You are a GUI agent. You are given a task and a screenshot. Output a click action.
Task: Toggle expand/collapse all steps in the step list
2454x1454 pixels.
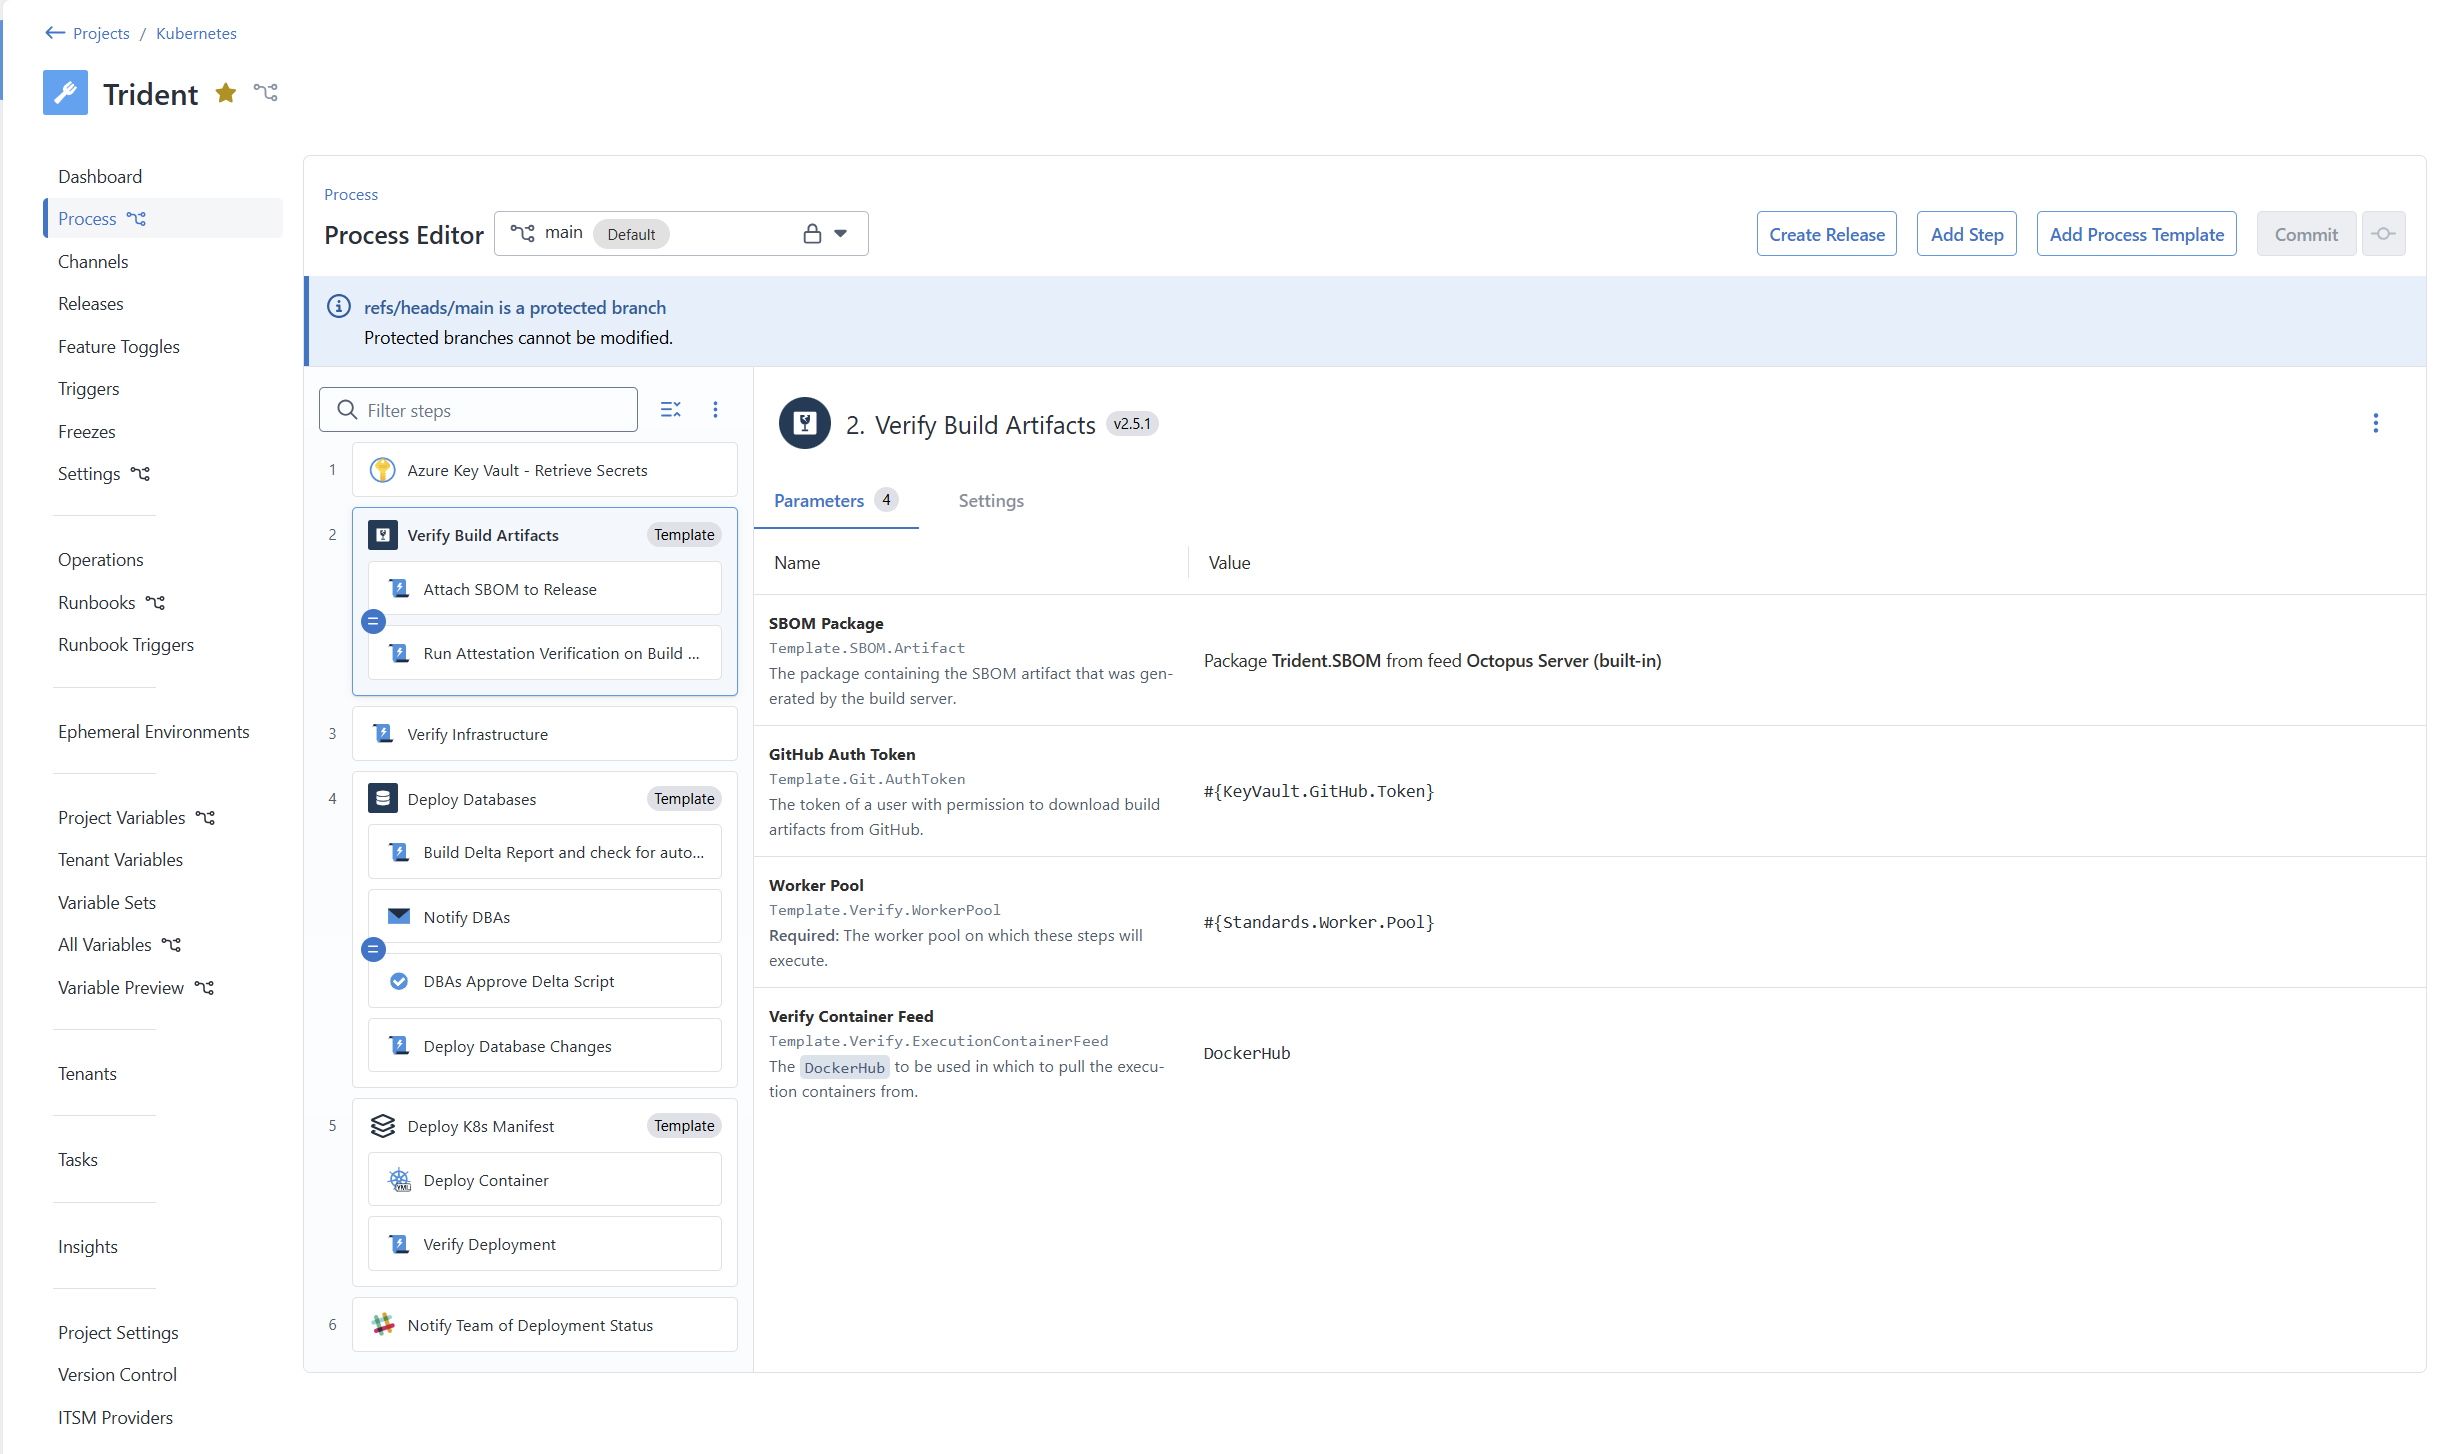670,409
